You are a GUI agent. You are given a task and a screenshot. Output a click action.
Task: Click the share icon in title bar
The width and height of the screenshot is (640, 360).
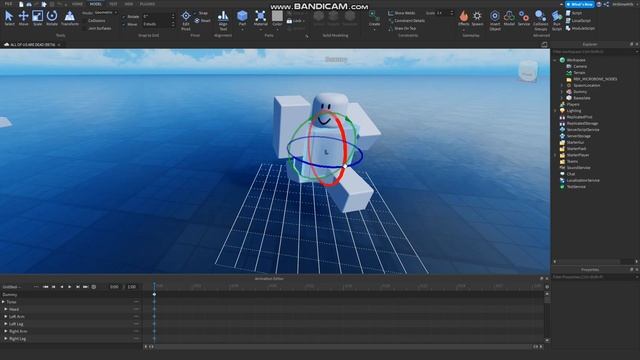pos(606,4)
